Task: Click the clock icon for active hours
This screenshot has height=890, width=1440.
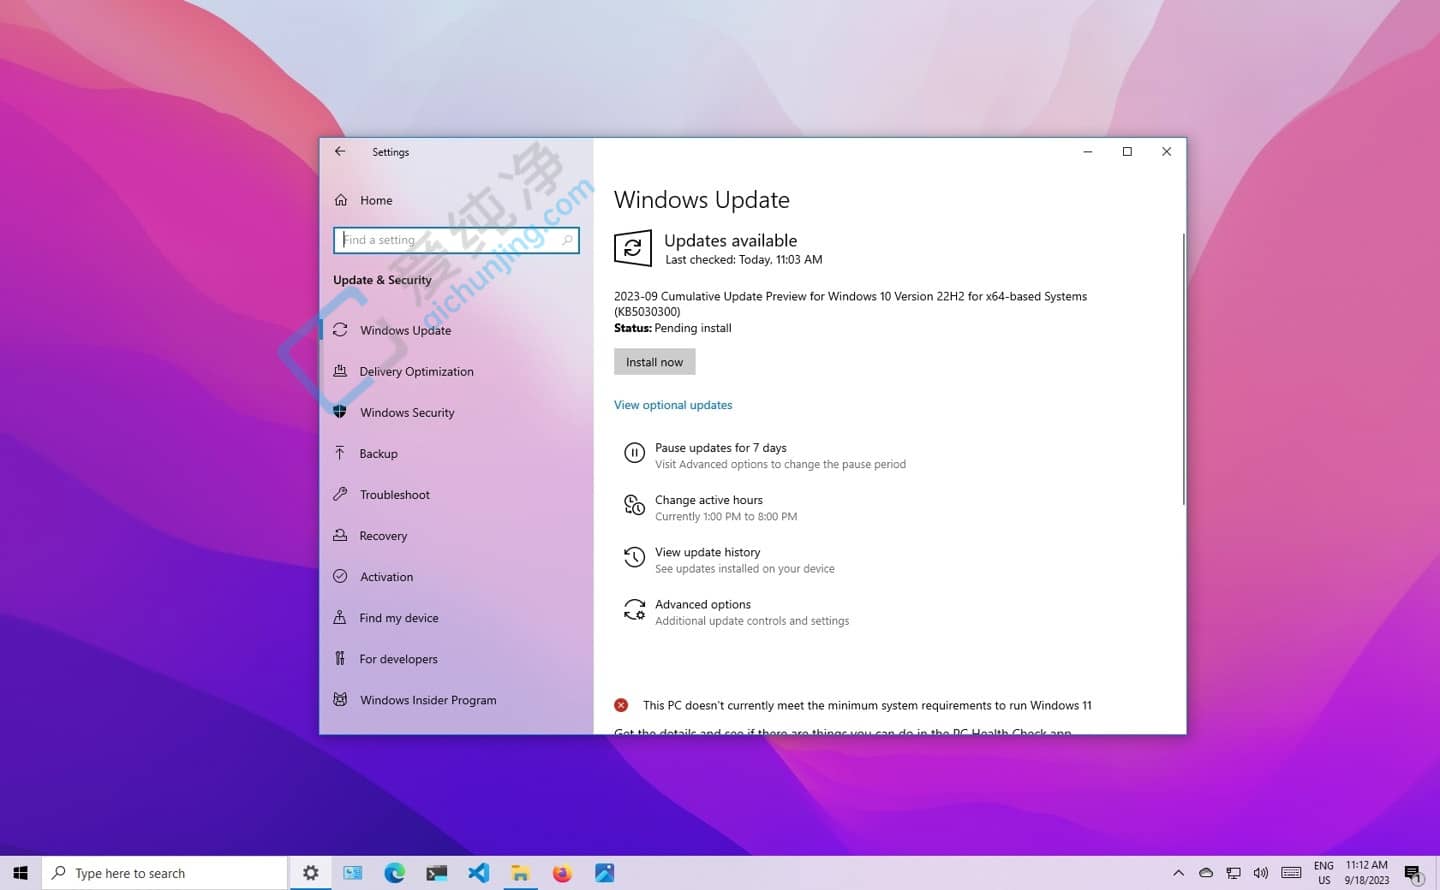Action: (x=634, y=505)
